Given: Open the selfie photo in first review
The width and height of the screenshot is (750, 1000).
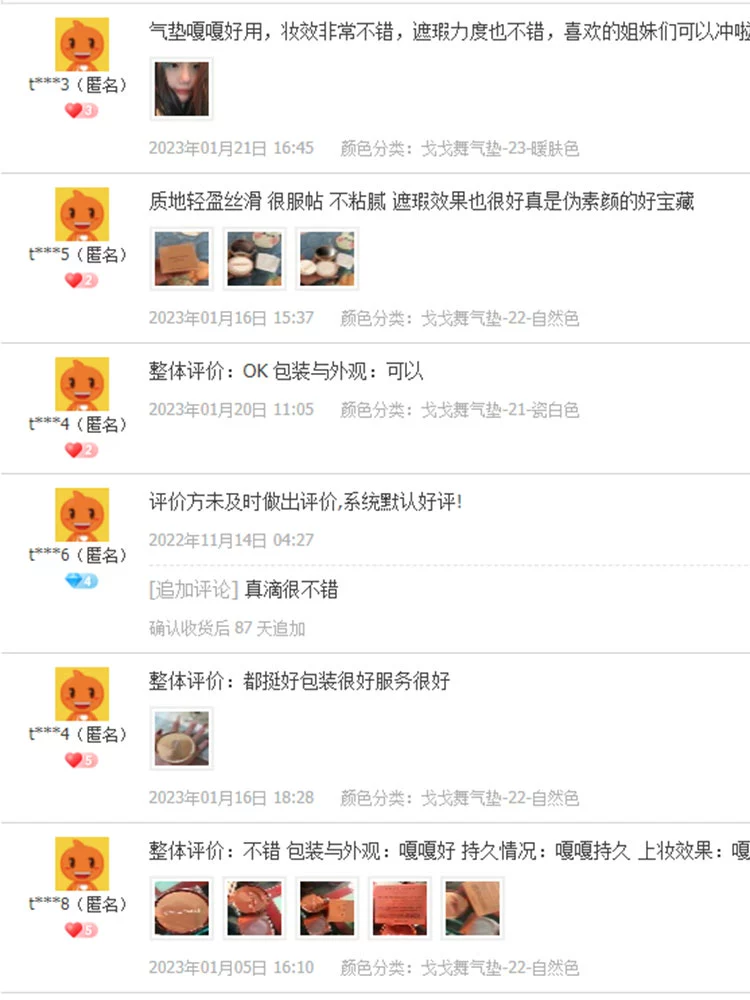Looking at the screenshot, I should tap(182, 89).
